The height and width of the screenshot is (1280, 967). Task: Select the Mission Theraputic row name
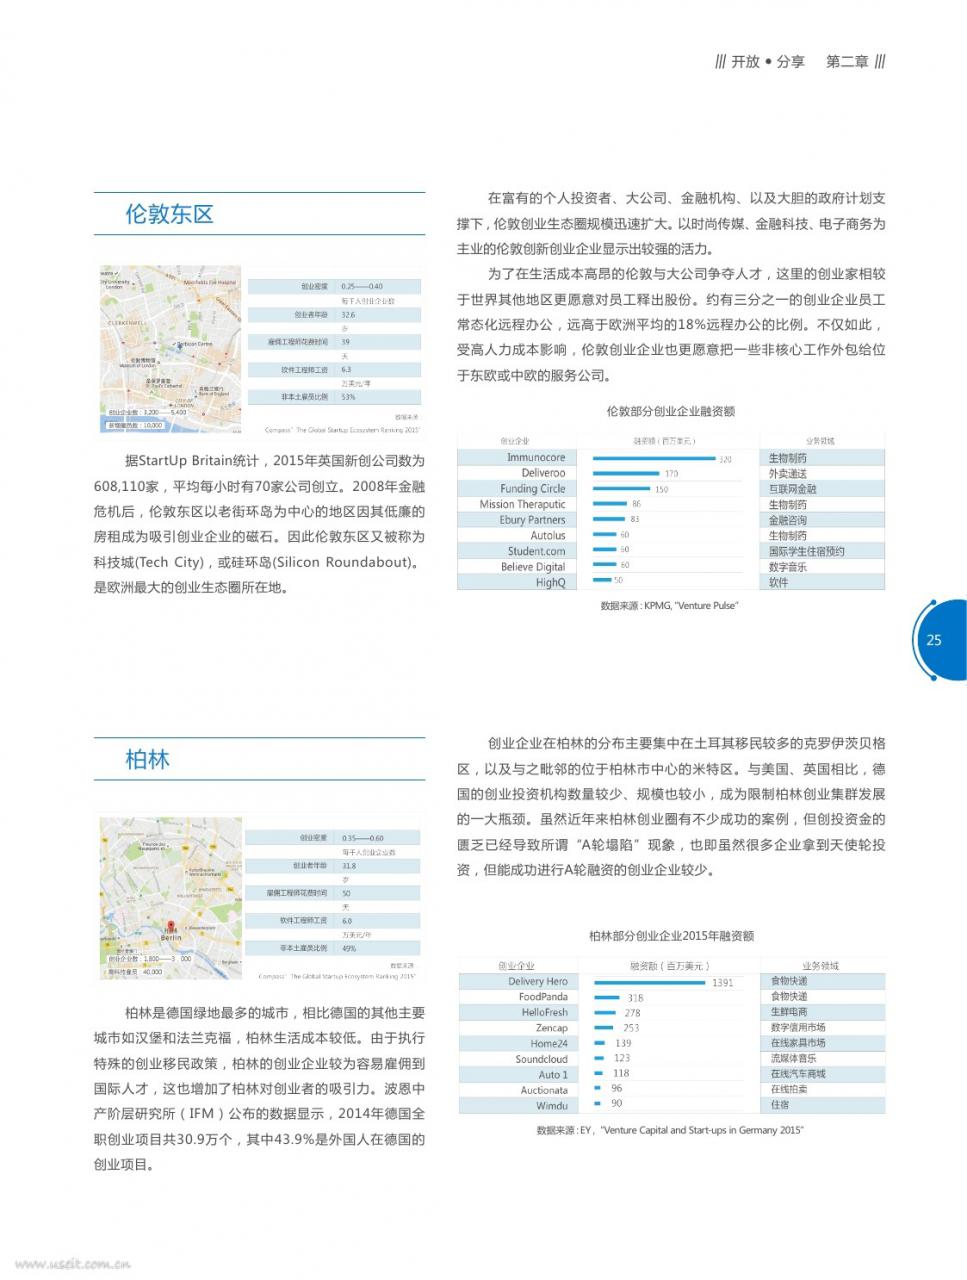522,505
